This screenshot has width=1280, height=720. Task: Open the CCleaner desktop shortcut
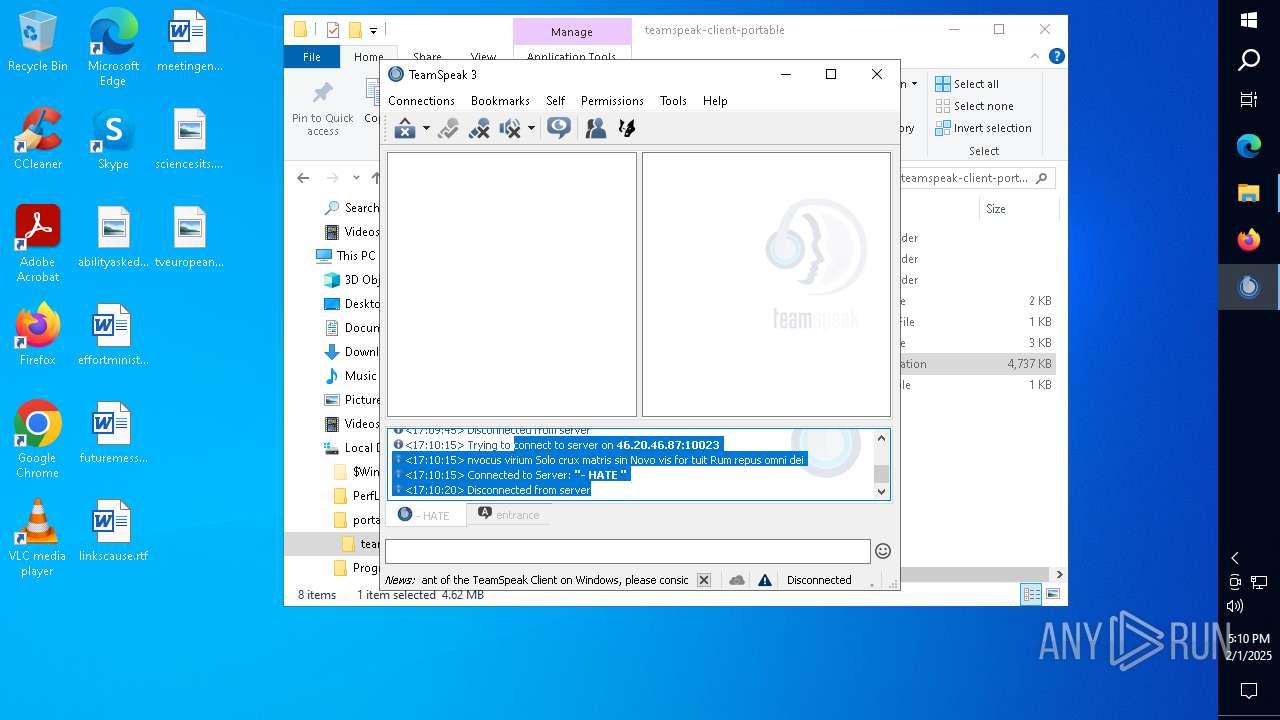pos(37,139)
